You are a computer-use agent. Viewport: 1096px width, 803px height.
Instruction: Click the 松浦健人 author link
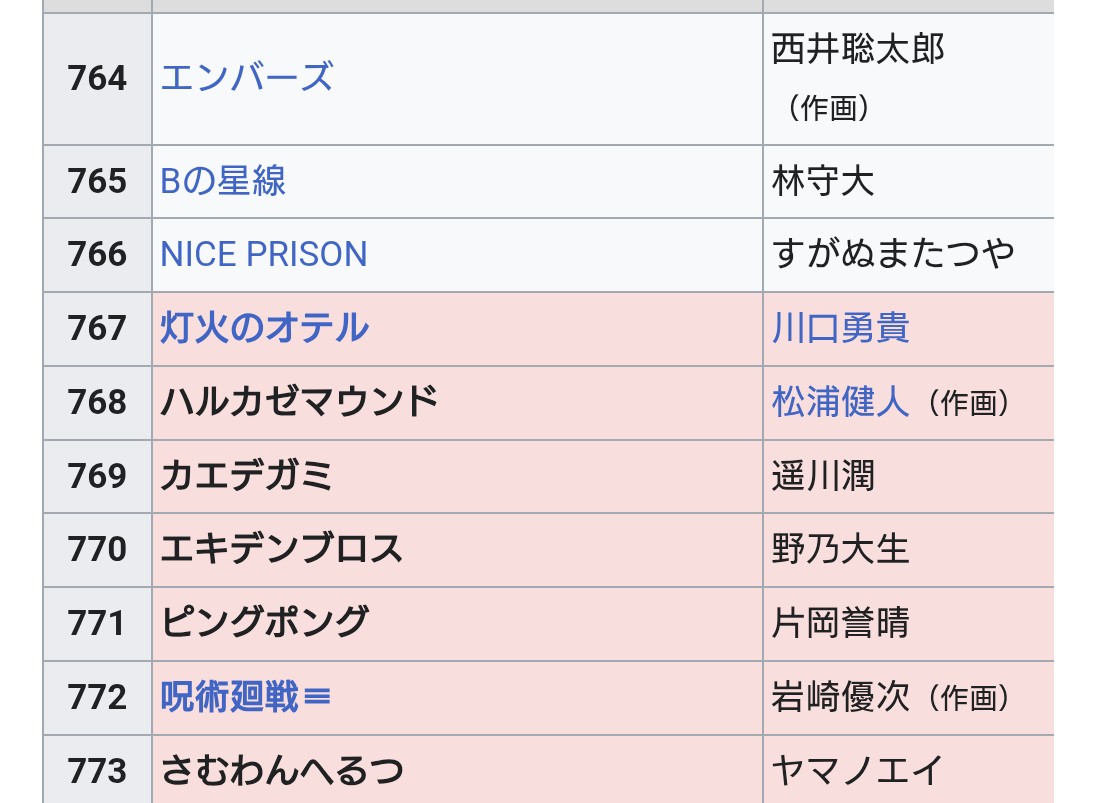[840, 402]
